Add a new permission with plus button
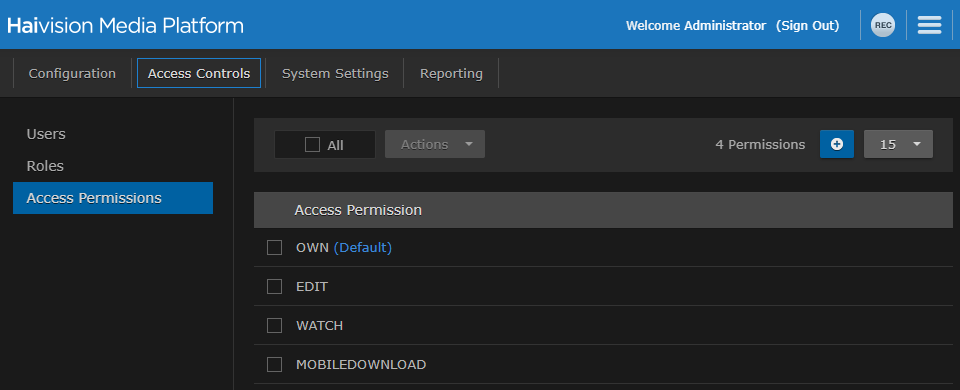Image resolution: width=960 pixels, height=390 pixels. click(836, 144)
